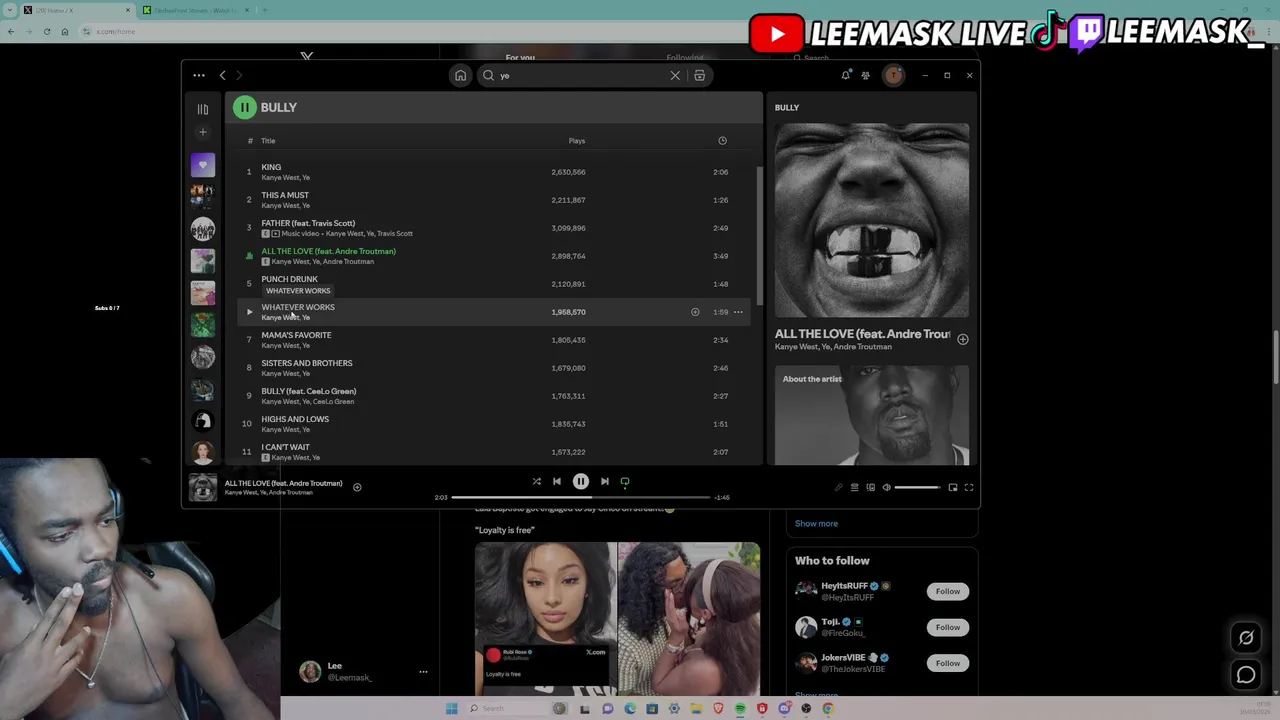Open Travis Scott artist link under FATHER row

coord(395,234)
